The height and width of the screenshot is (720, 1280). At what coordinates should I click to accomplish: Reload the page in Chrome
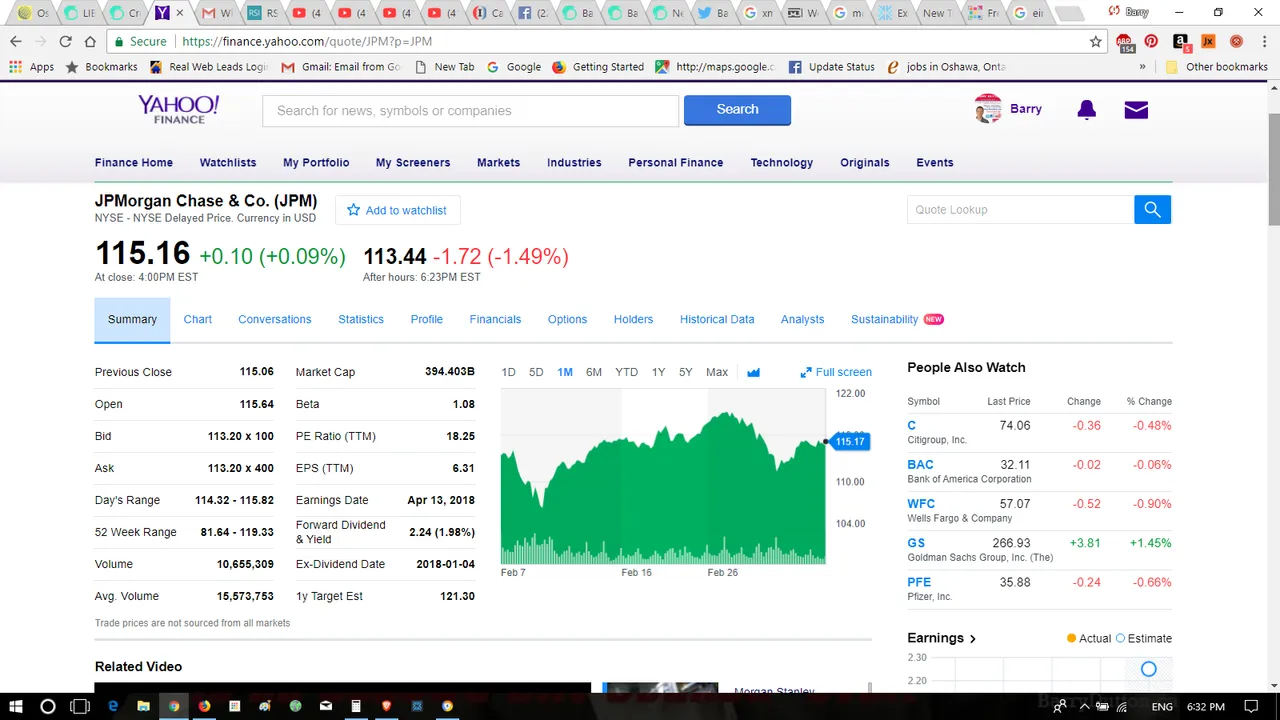(x=65, y=41)
